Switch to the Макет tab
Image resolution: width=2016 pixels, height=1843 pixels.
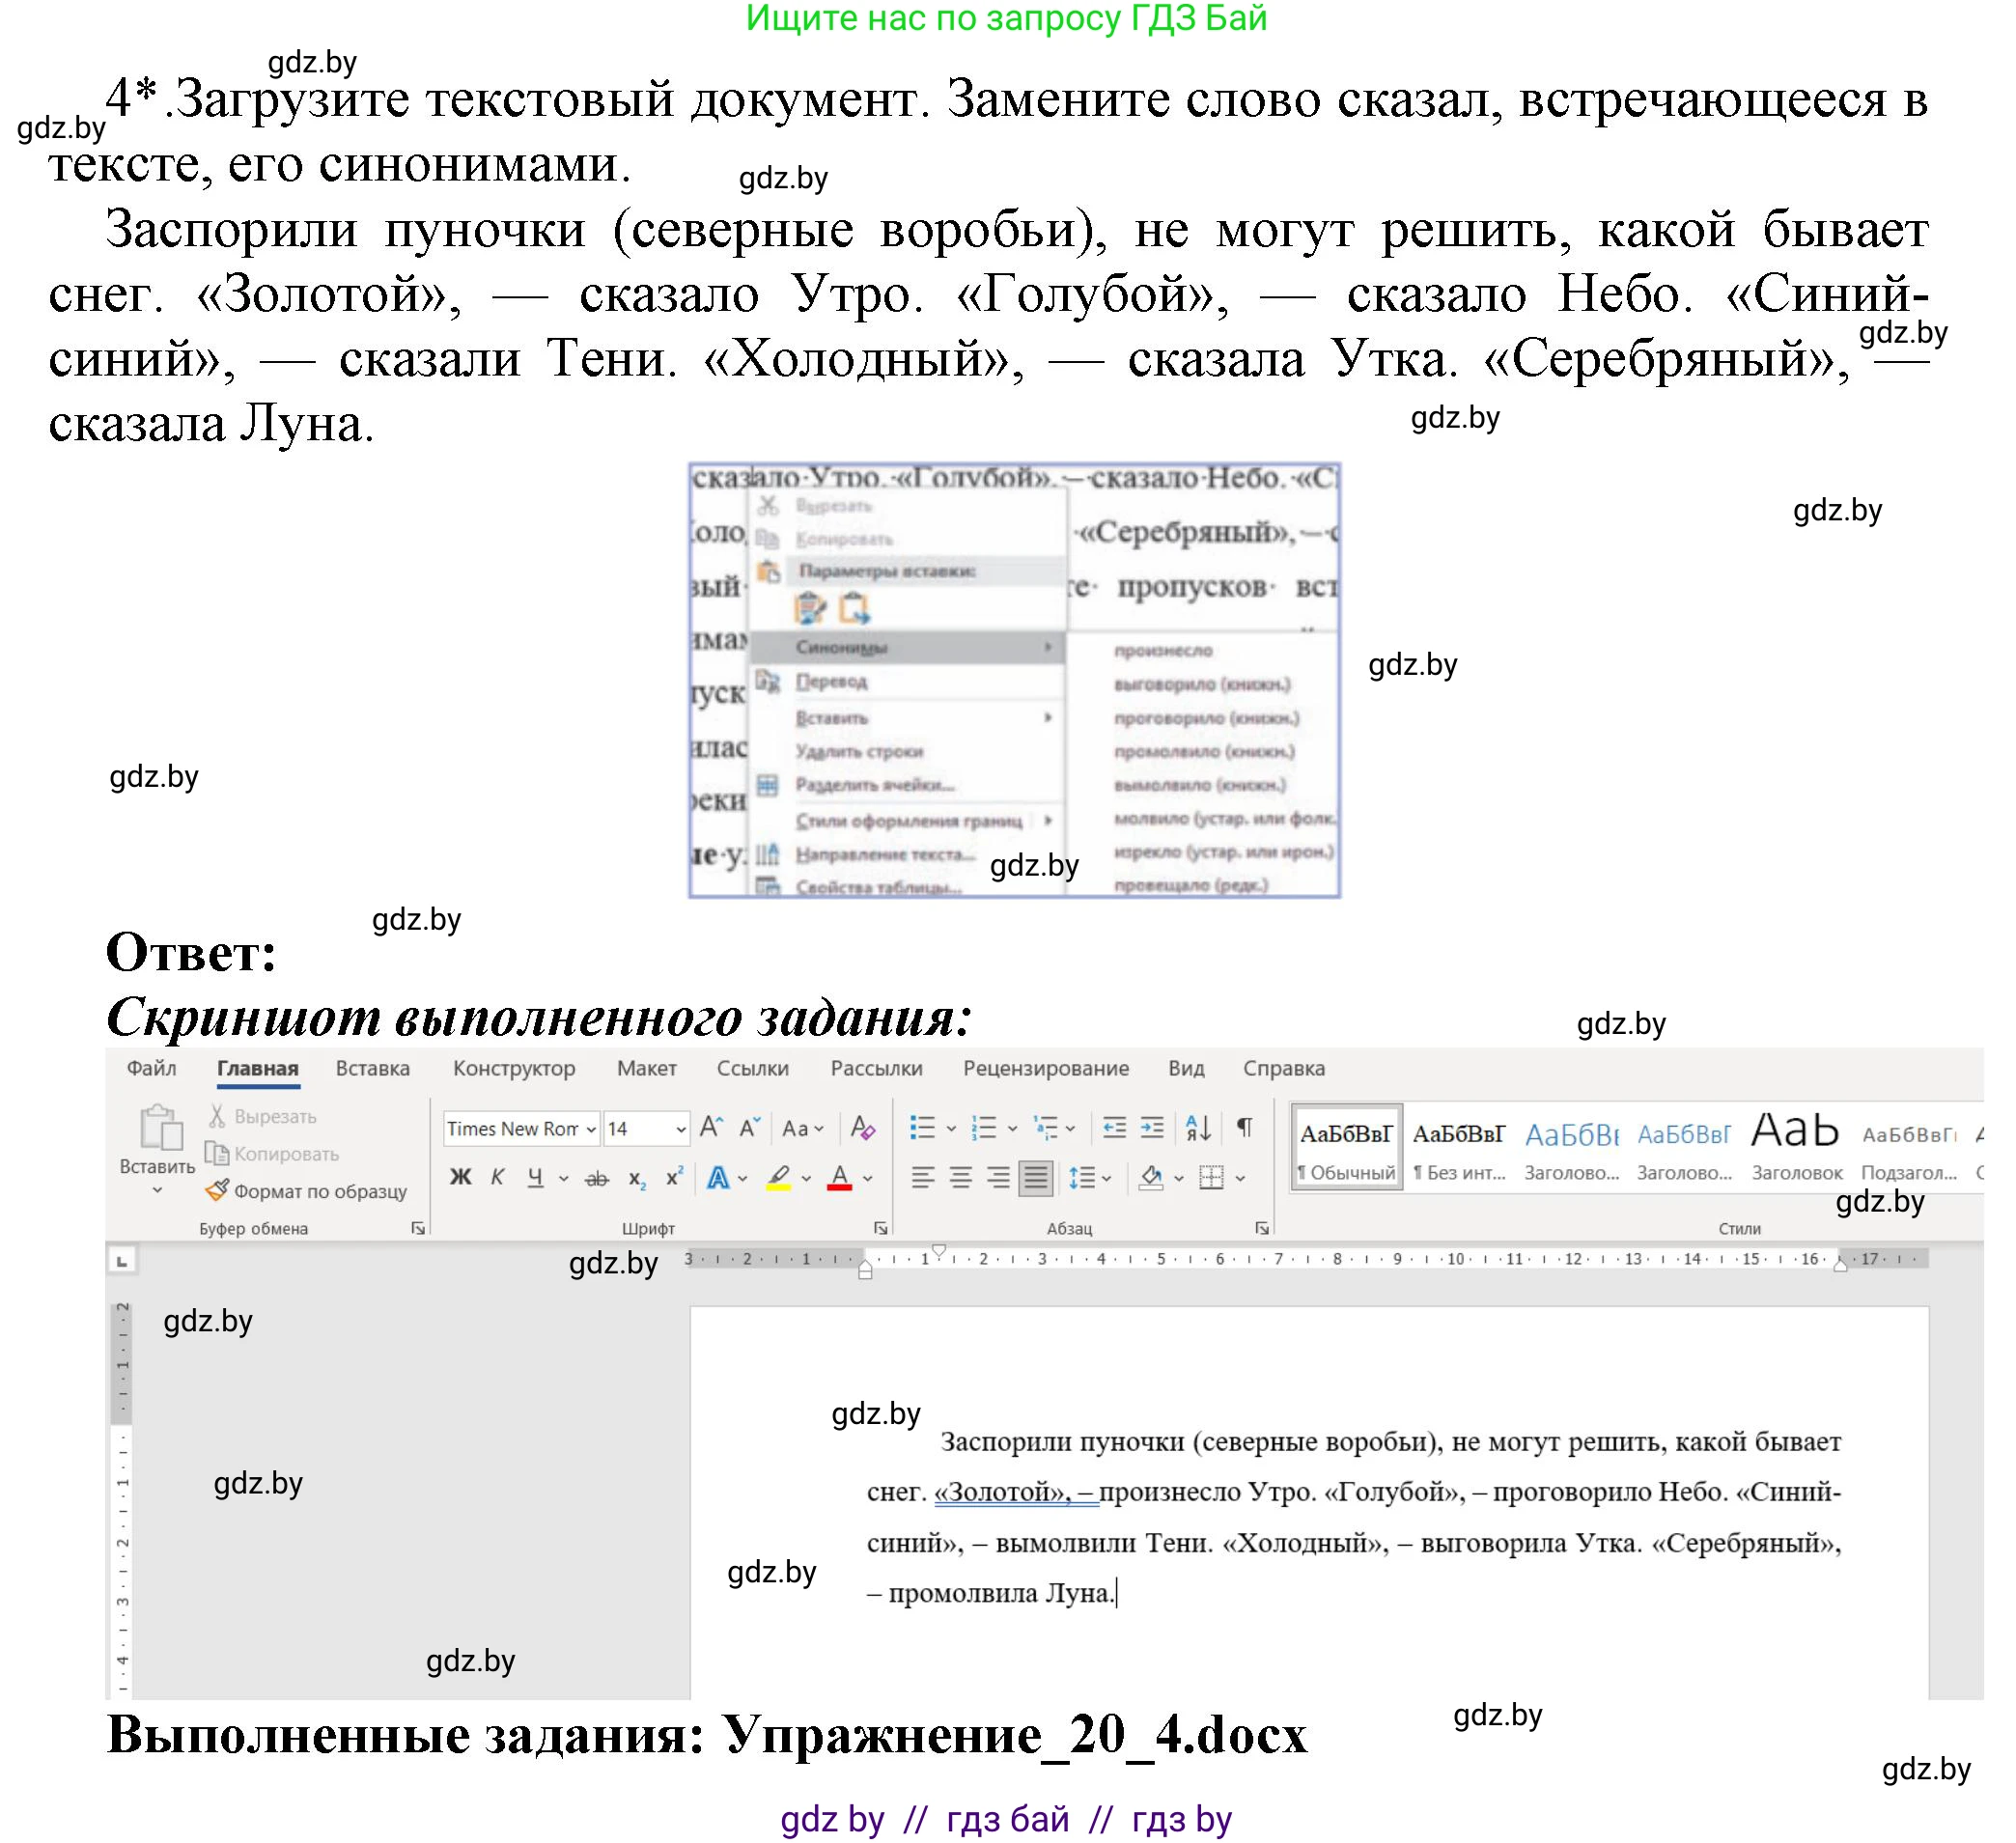tap(647, 1068)
